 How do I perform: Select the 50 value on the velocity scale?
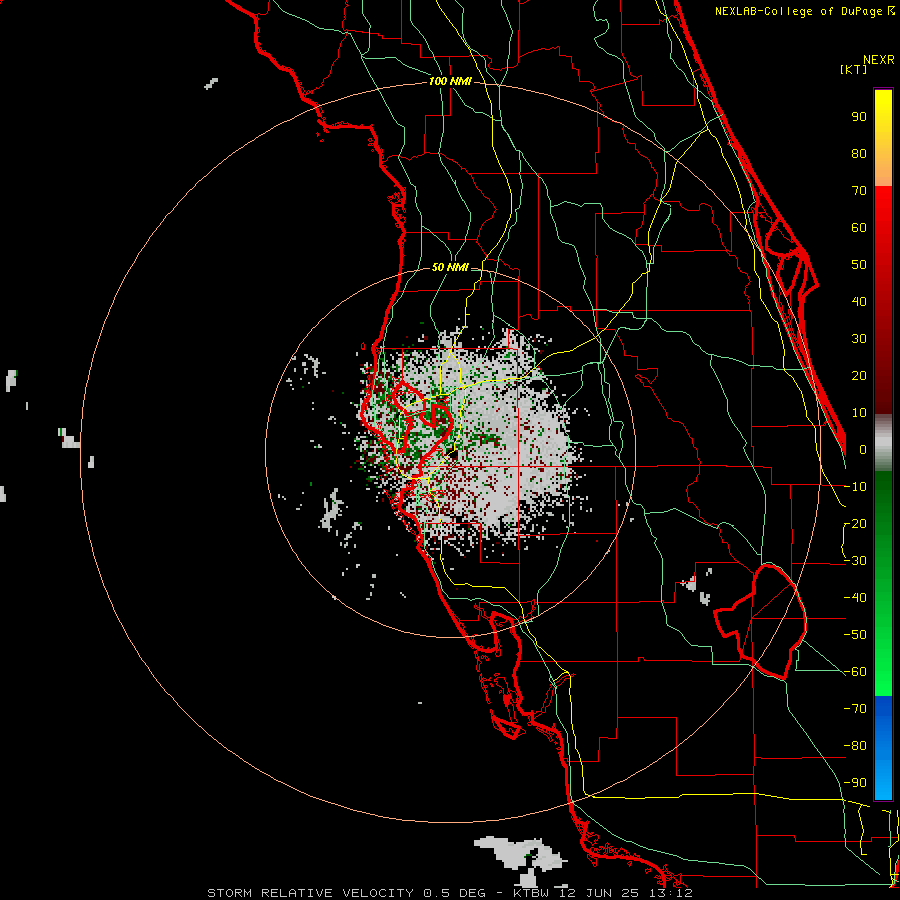click(x=859, y=265)
